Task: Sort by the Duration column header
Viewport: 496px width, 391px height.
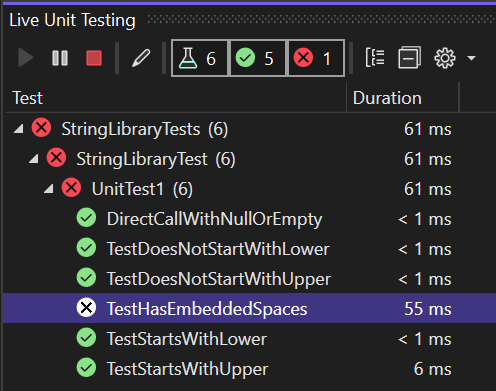Action: (403, 98)
